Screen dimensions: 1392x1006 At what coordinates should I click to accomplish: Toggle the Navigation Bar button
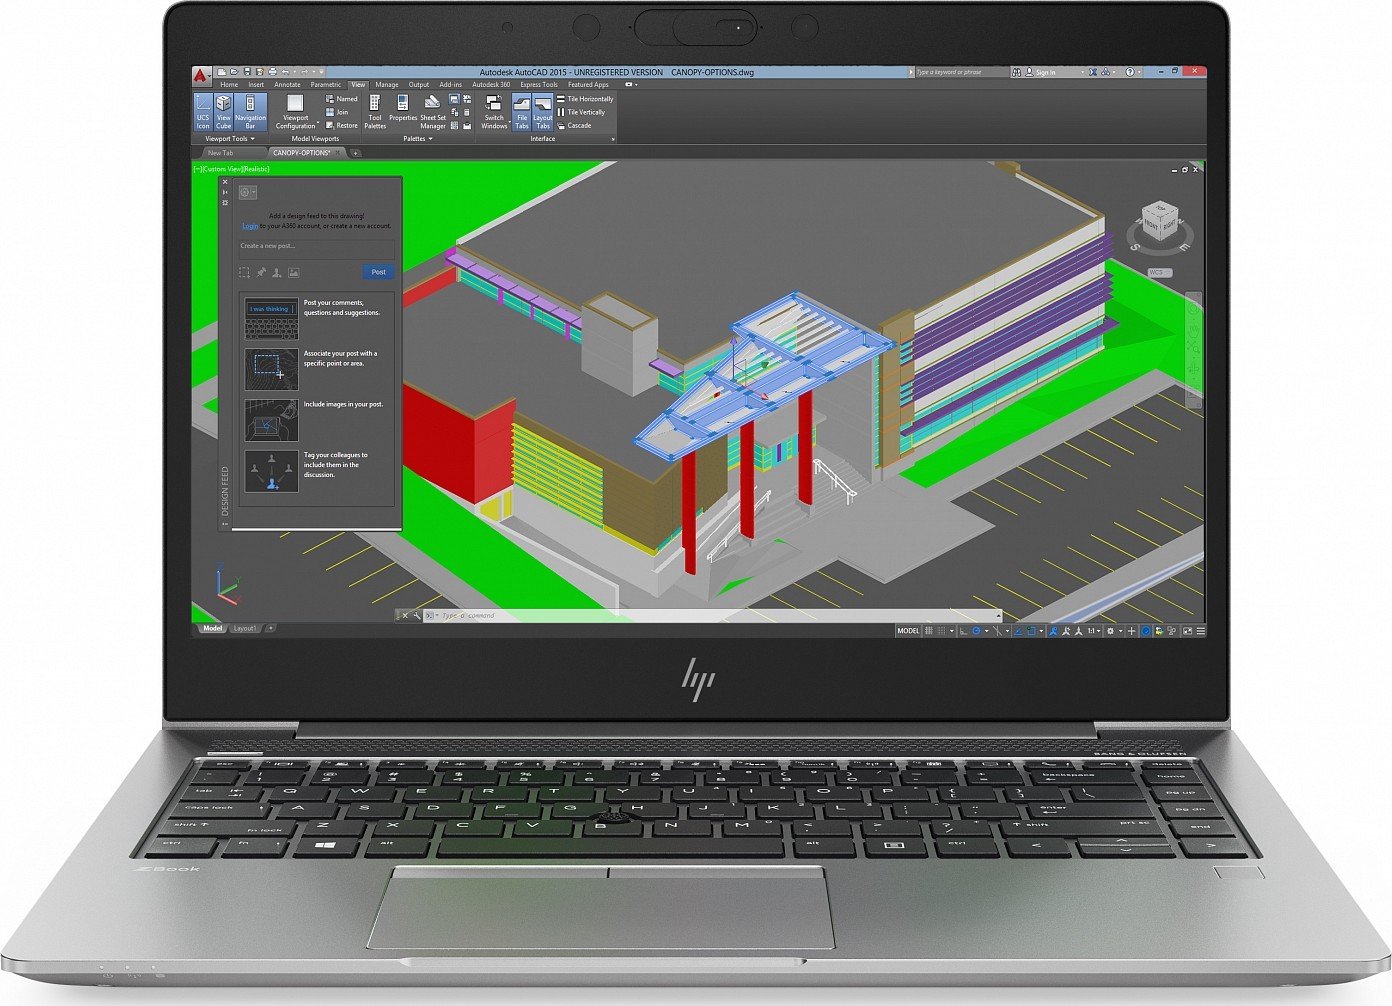(250, 112)
